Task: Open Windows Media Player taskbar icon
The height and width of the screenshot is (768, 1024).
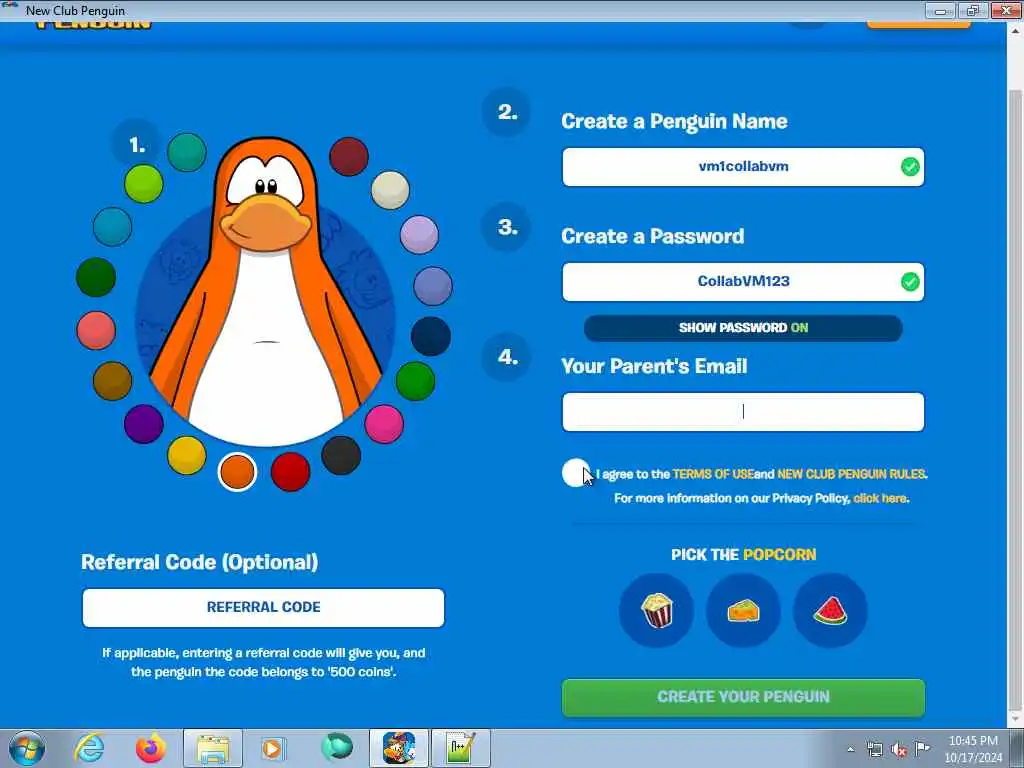Action: tap(273, 748)
